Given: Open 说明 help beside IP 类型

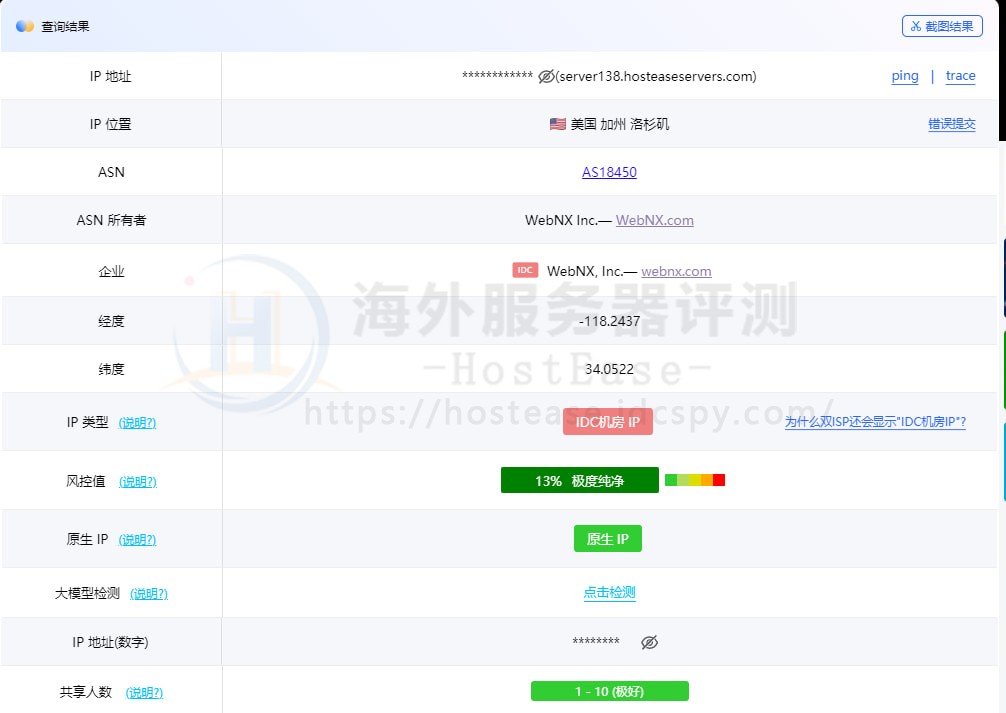Looking at the screenshot, I should [137, 423].
